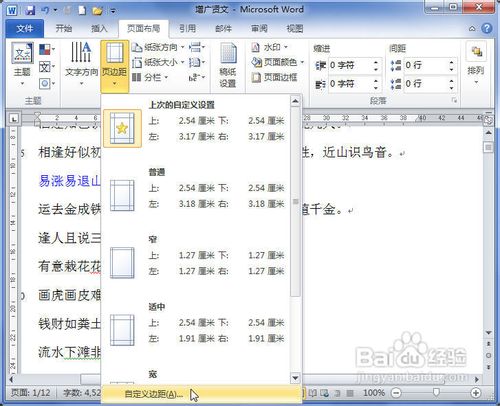Viewport: 500px width, 406px height.
Task: Click the tab selector at ruler corner
Action: pyautogui.click(x=14, y=119)
